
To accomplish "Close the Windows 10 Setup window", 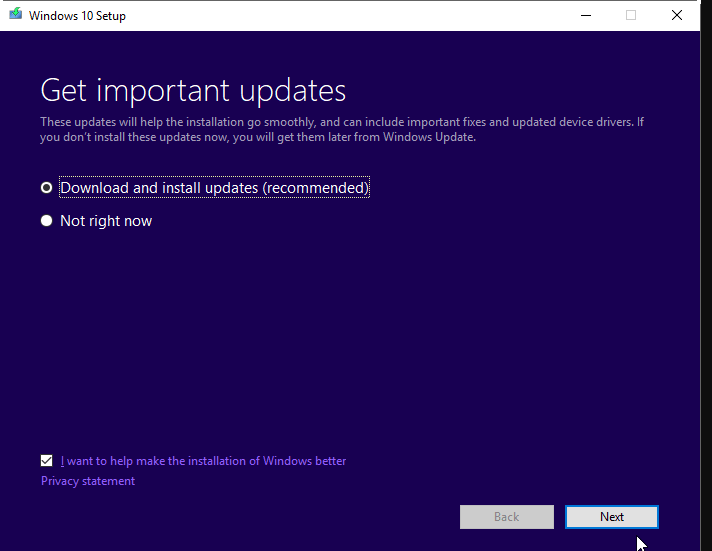I will [677, 15].
